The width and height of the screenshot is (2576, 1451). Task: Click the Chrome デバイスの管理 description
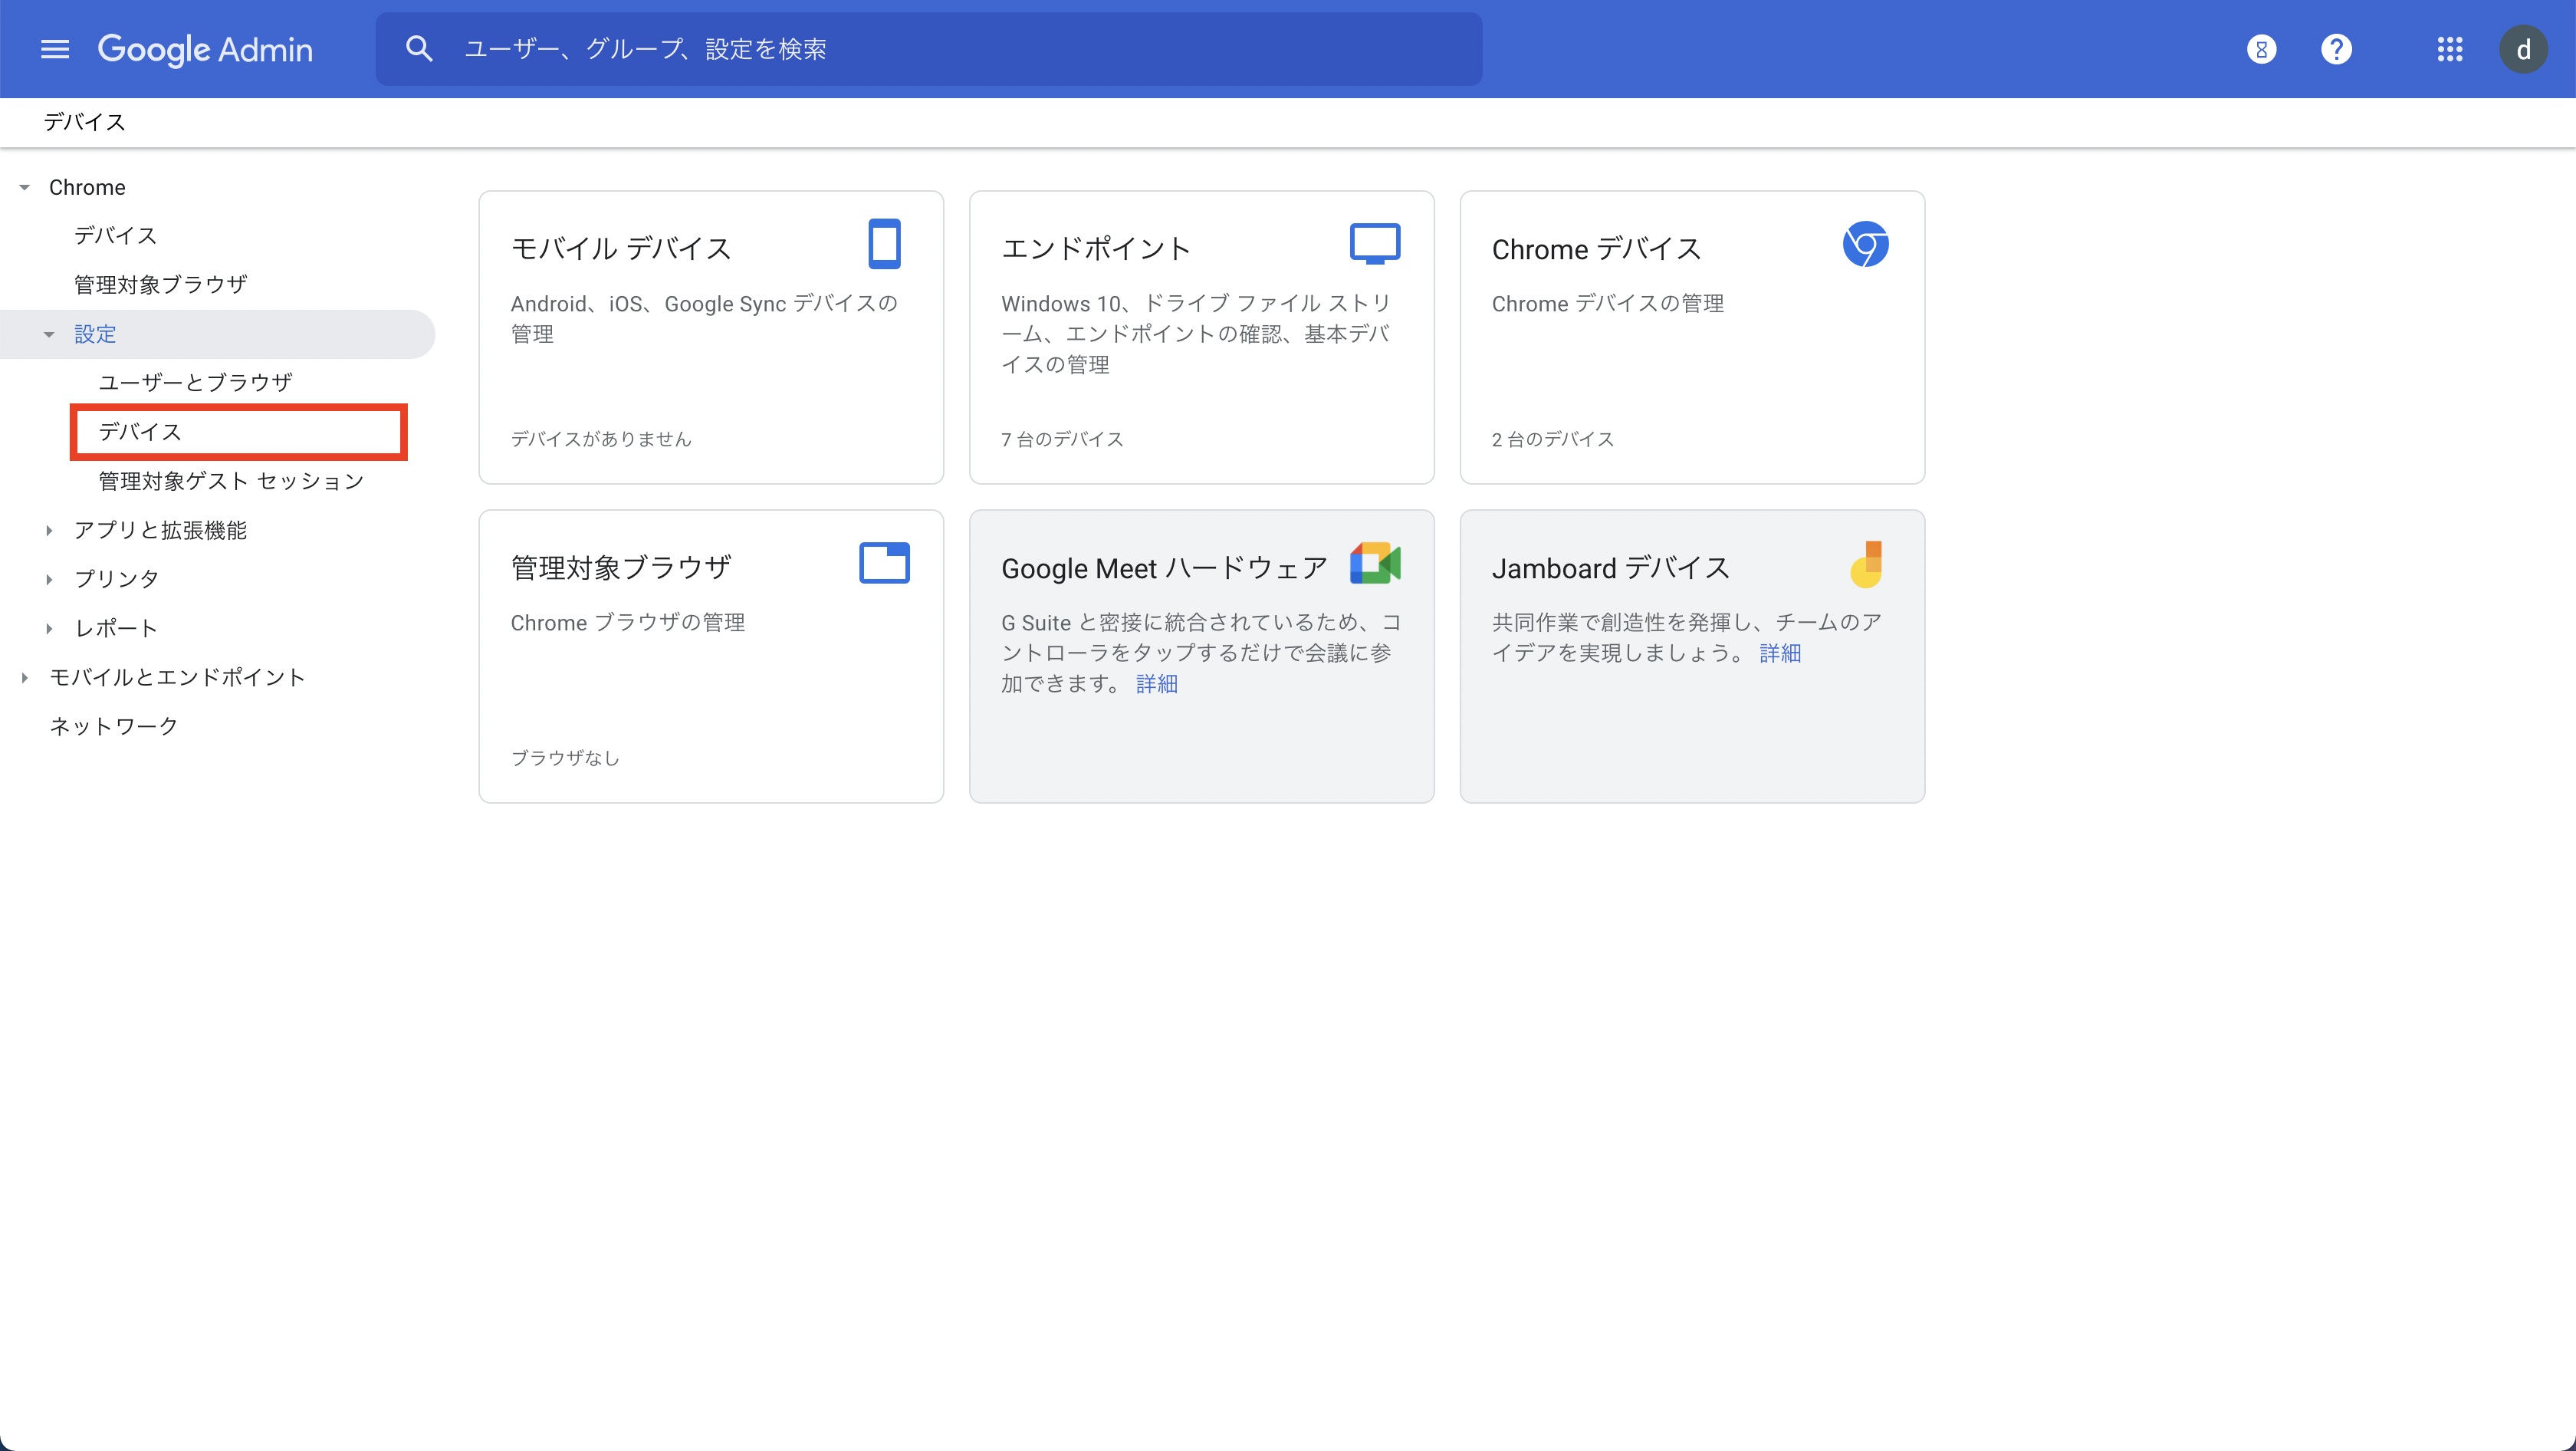coord(1608,303)
